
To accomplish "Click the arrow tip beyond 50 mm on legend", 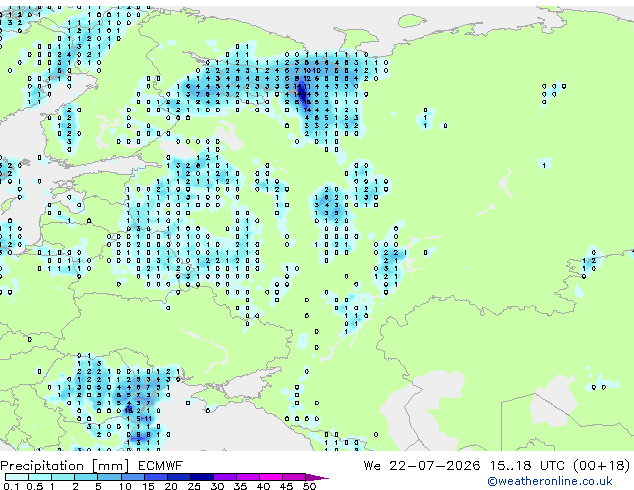I will pyautogui.click(x=317, y=477).
